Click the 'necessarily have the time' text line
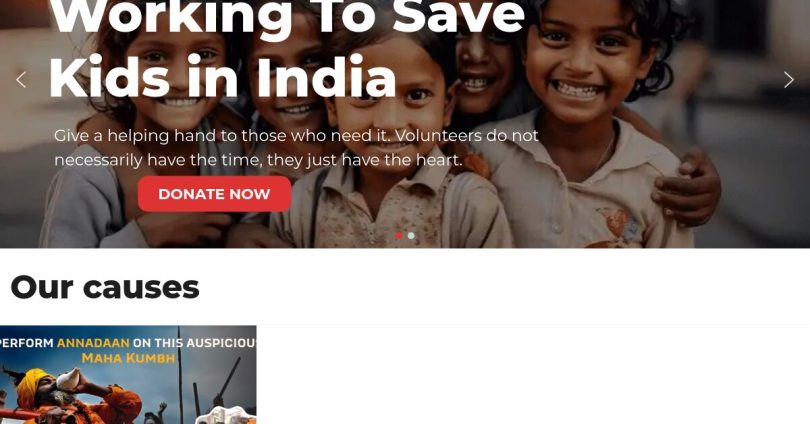 pos(258,160)
